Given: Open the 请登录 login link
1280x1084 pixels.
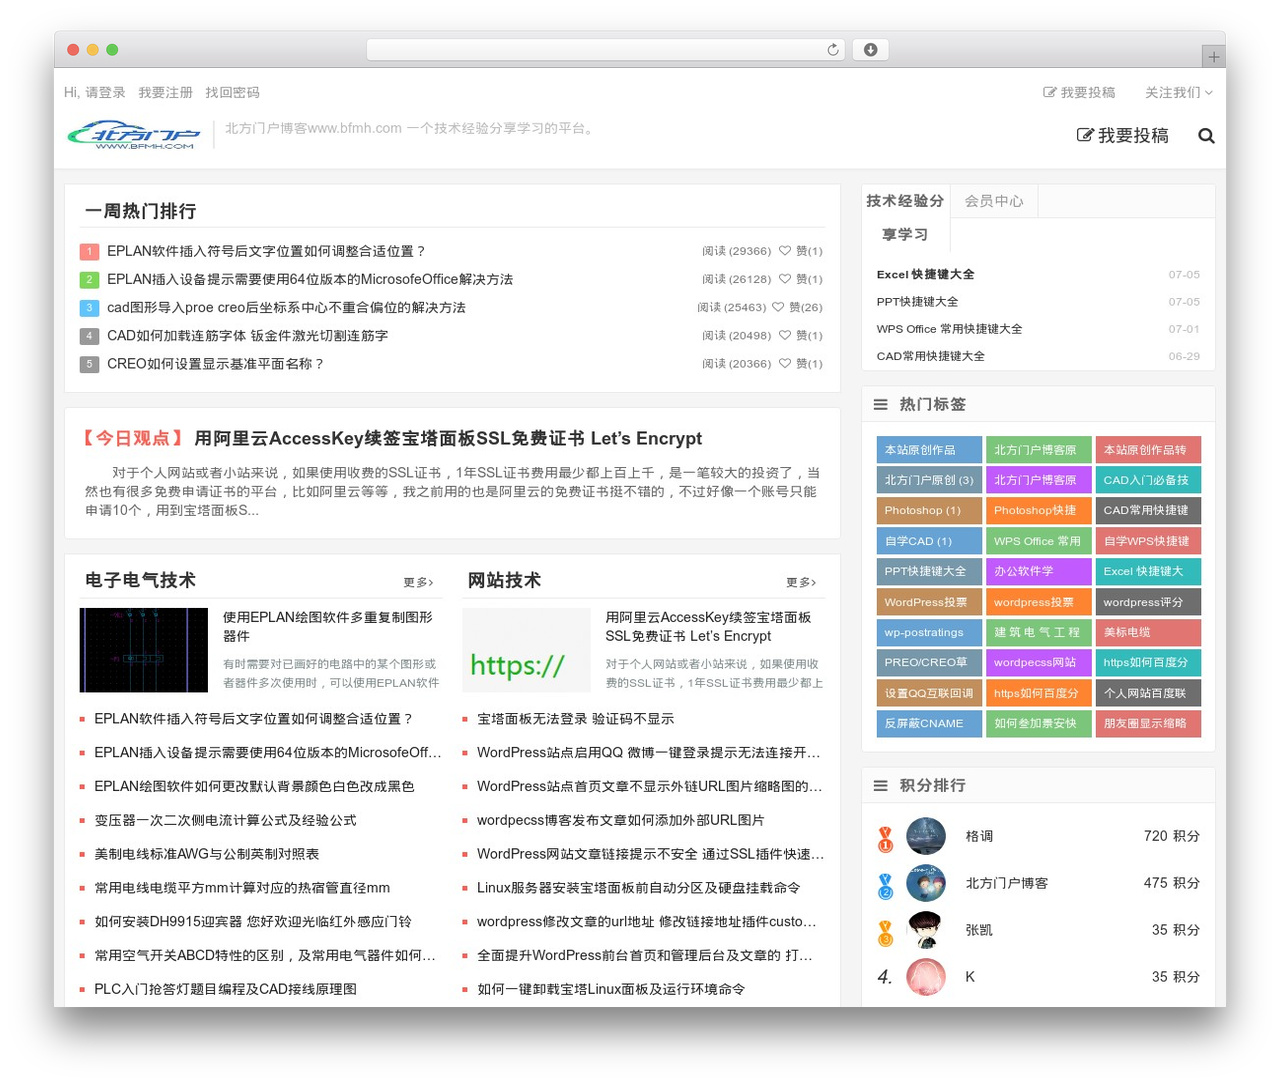Looking at the screenshot, I should pos(105,92).
